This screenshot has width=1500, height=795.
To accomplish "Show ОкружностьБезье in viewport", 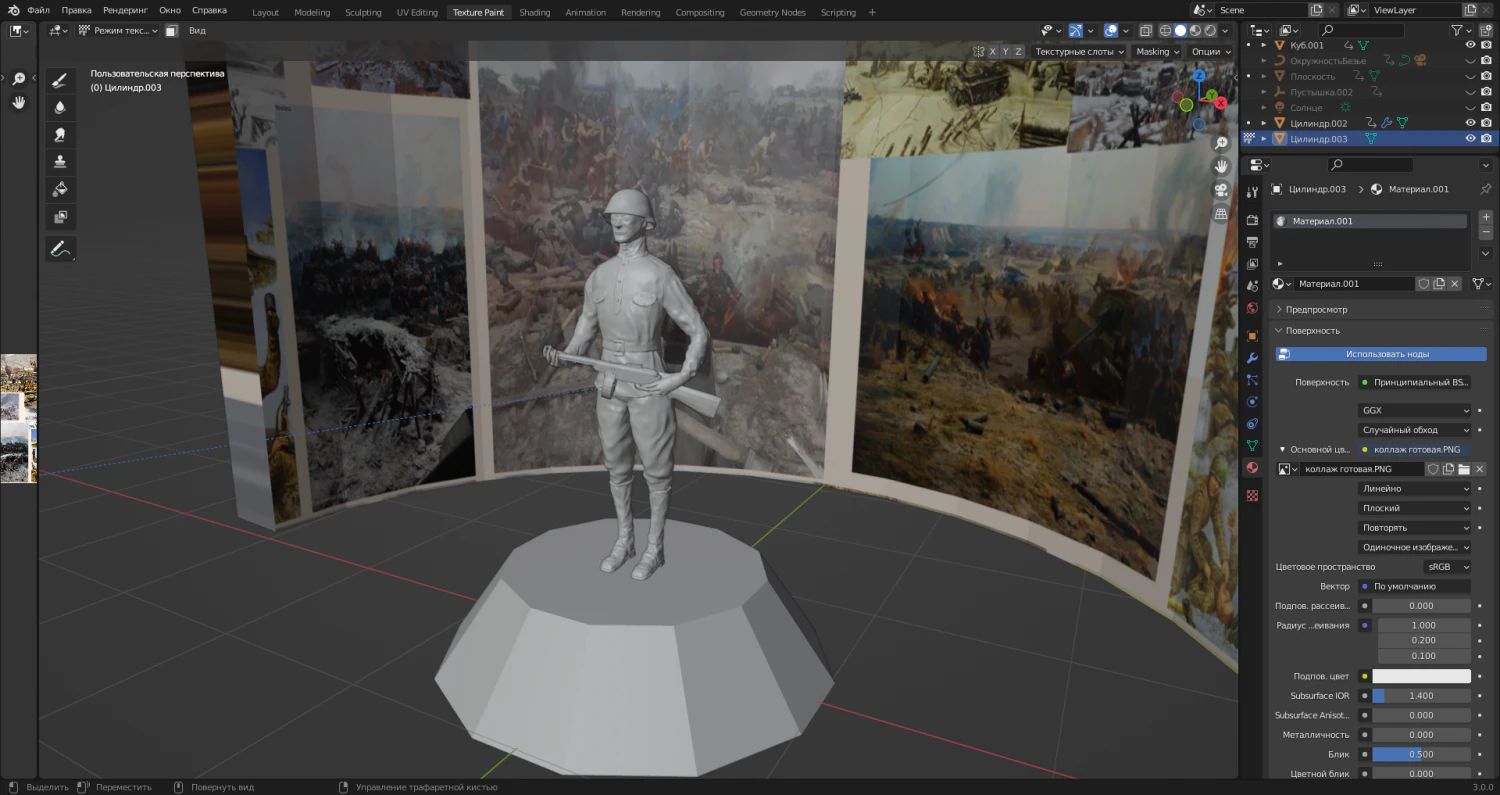I will [1470, 61].
